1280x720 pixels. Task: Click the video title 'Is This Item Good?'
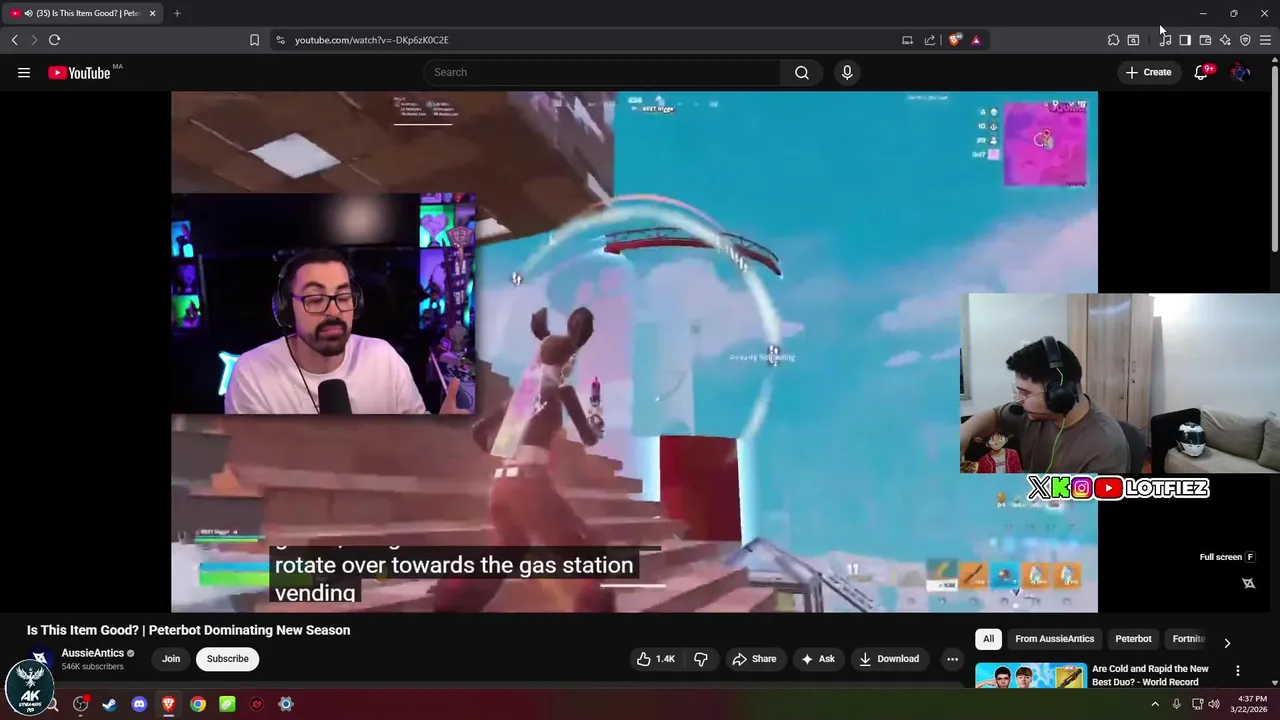tap(188, 630)
